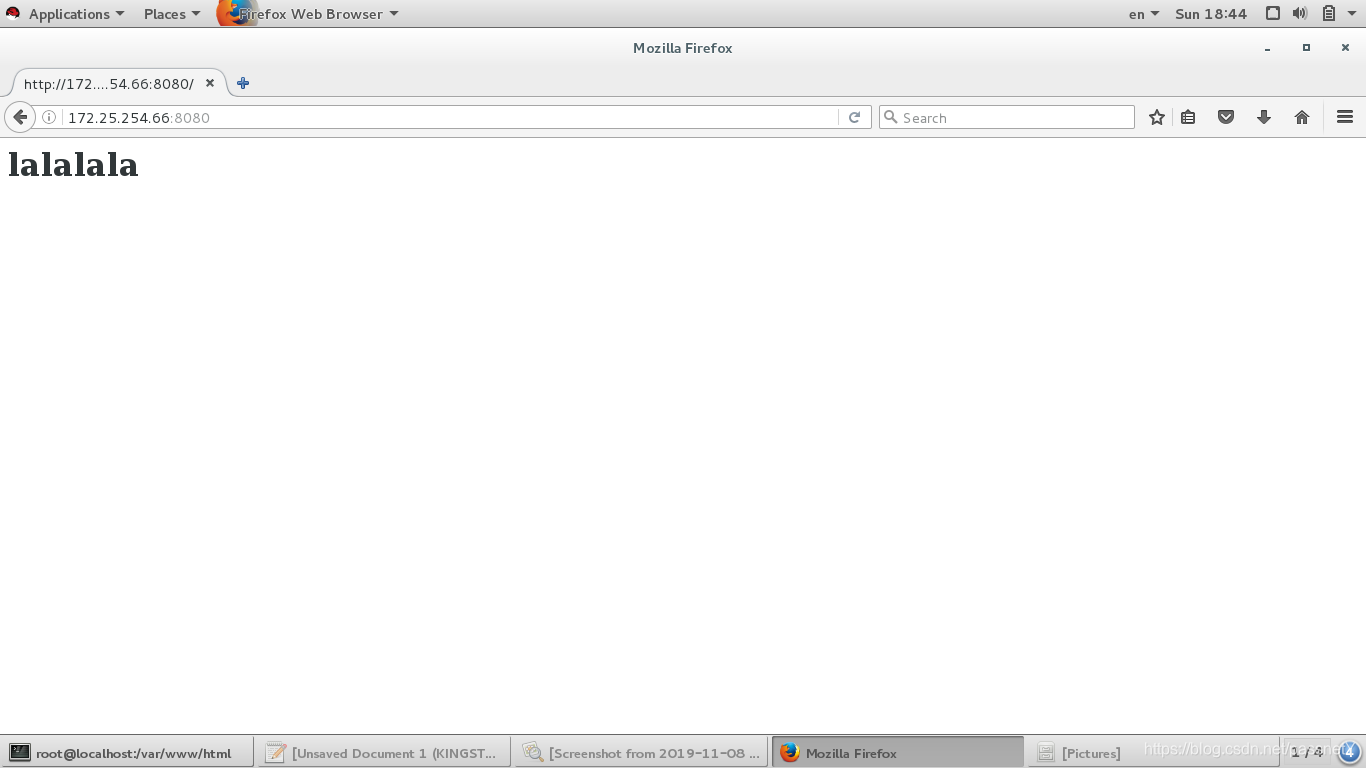The height and width of the screenshot is (768, 1366).
Task: Show site information icon in URL bar
Action: tap(49, 117)
